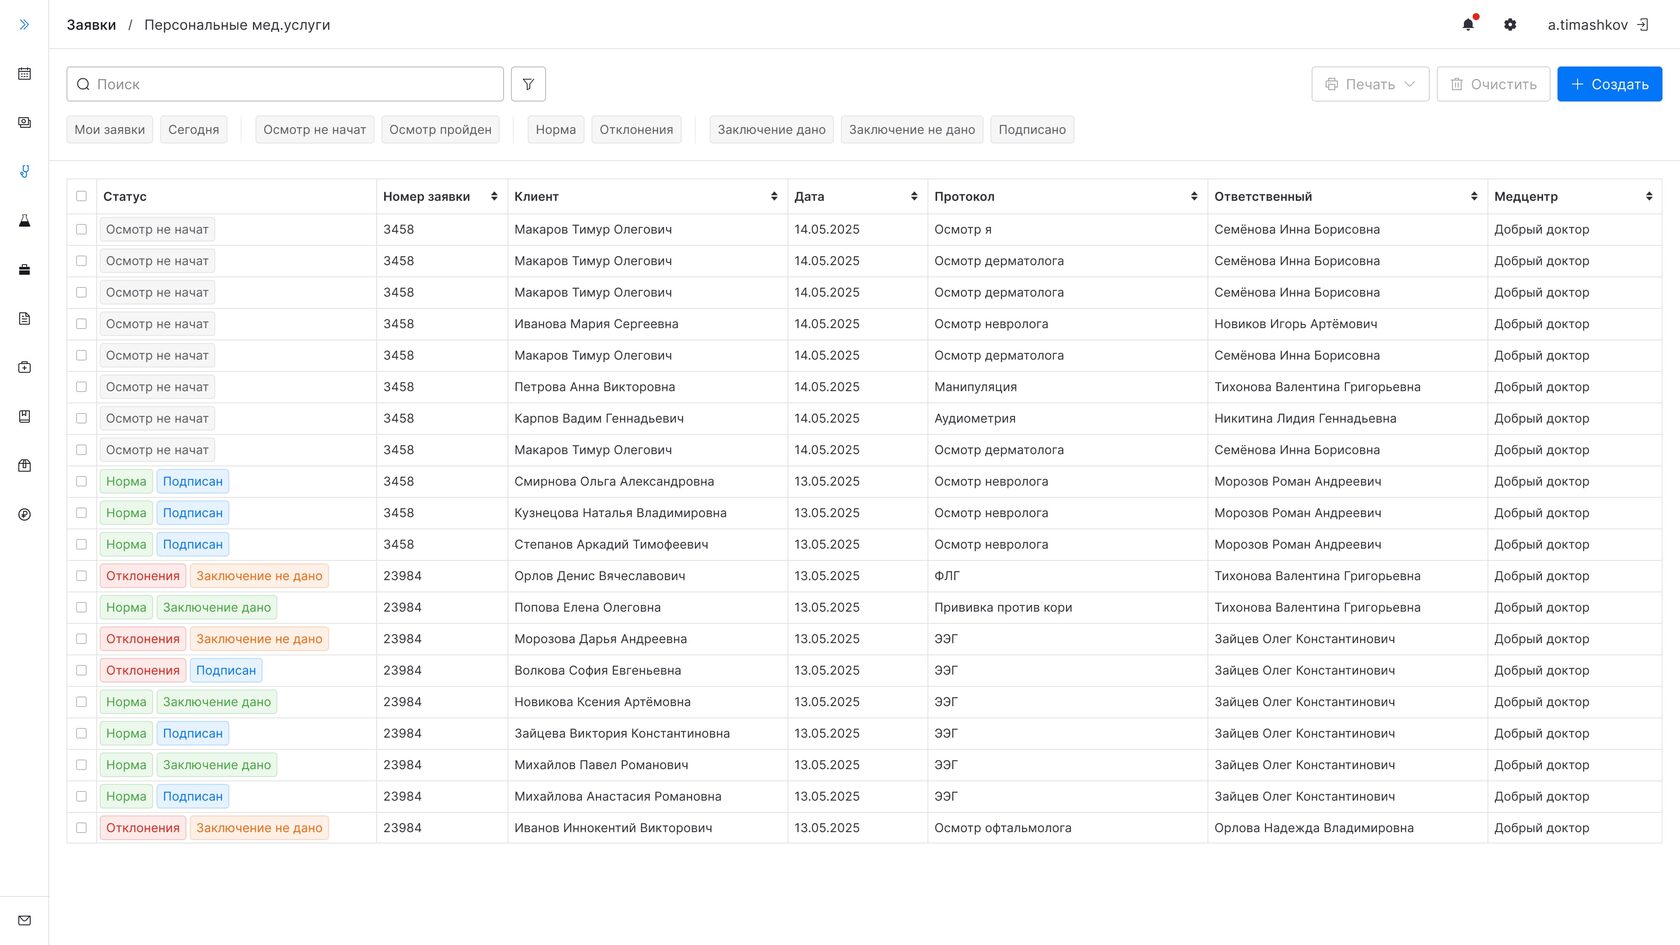Image resolution: width=1680 pixels, height=945 pixels.
Task: Log out using the exit icon
Action: pos(1643,25)
